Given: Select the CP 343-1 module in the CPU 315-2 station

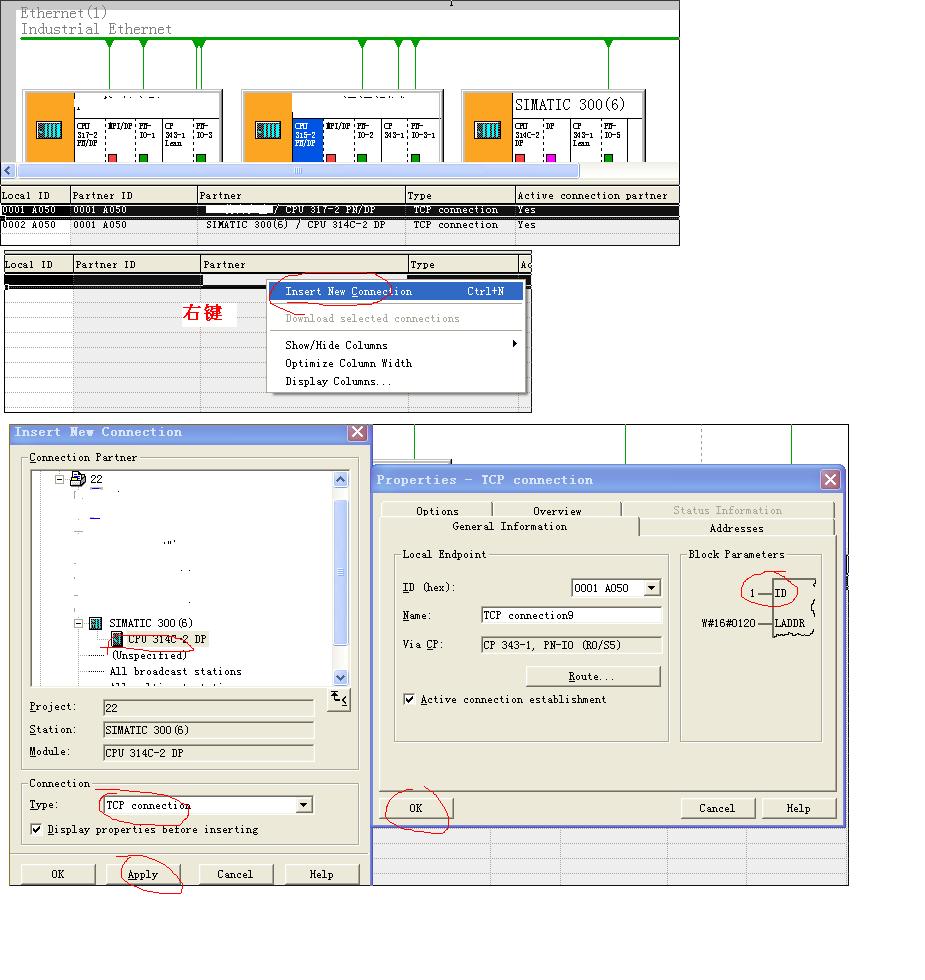Looking at the screenshot, I should tap(394, 140).
